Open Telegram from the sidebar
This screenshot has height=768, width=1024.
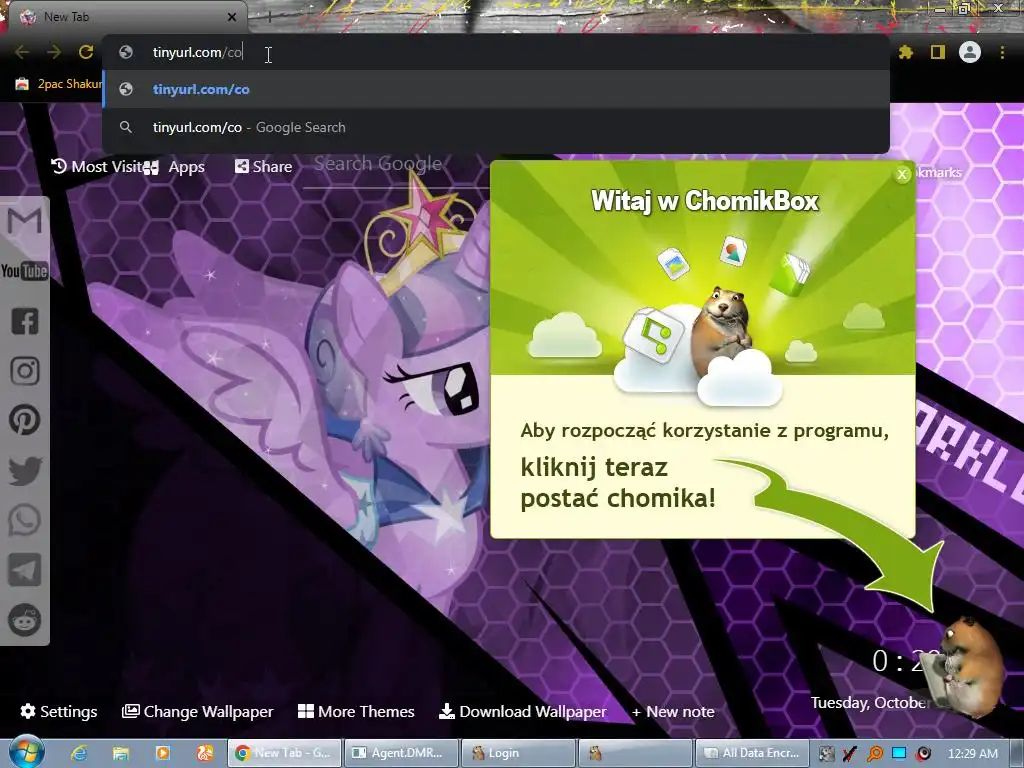(x=25, y=570)
